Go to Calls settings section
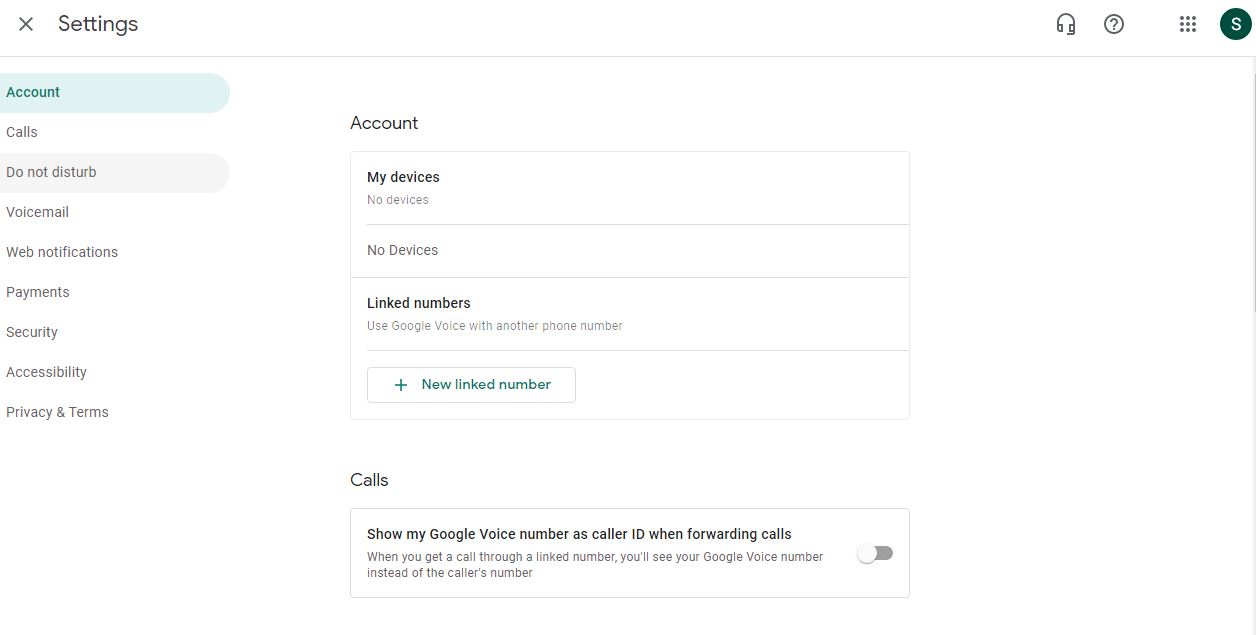The height and width of the screenshot is (635, 1256). click(x=22, y=132)
